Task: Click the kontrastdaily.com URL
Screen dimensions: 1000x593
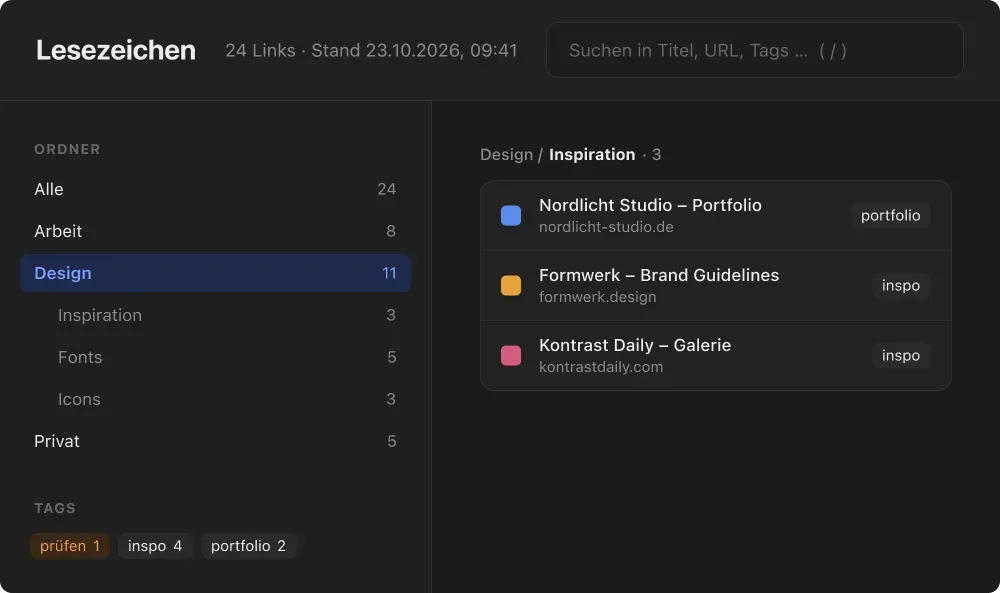Action: (601, 367)
